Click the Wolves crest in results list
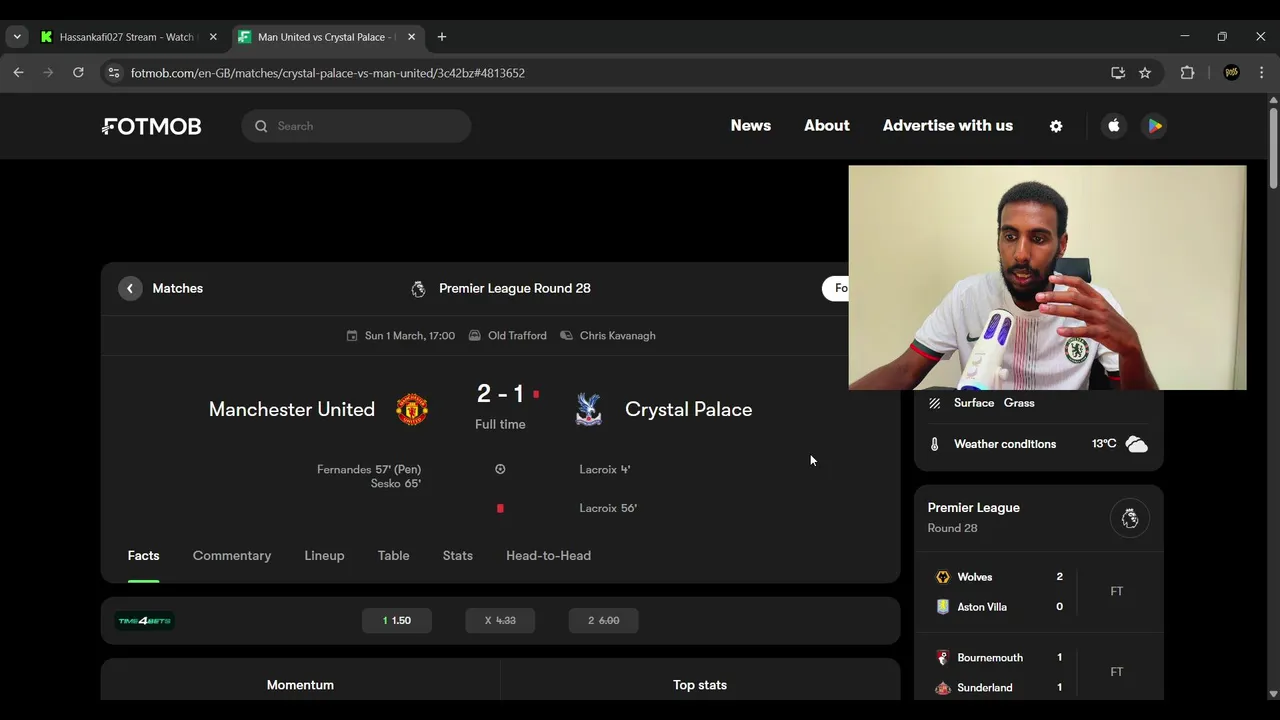1280x720 pixels. pos(942,577)
